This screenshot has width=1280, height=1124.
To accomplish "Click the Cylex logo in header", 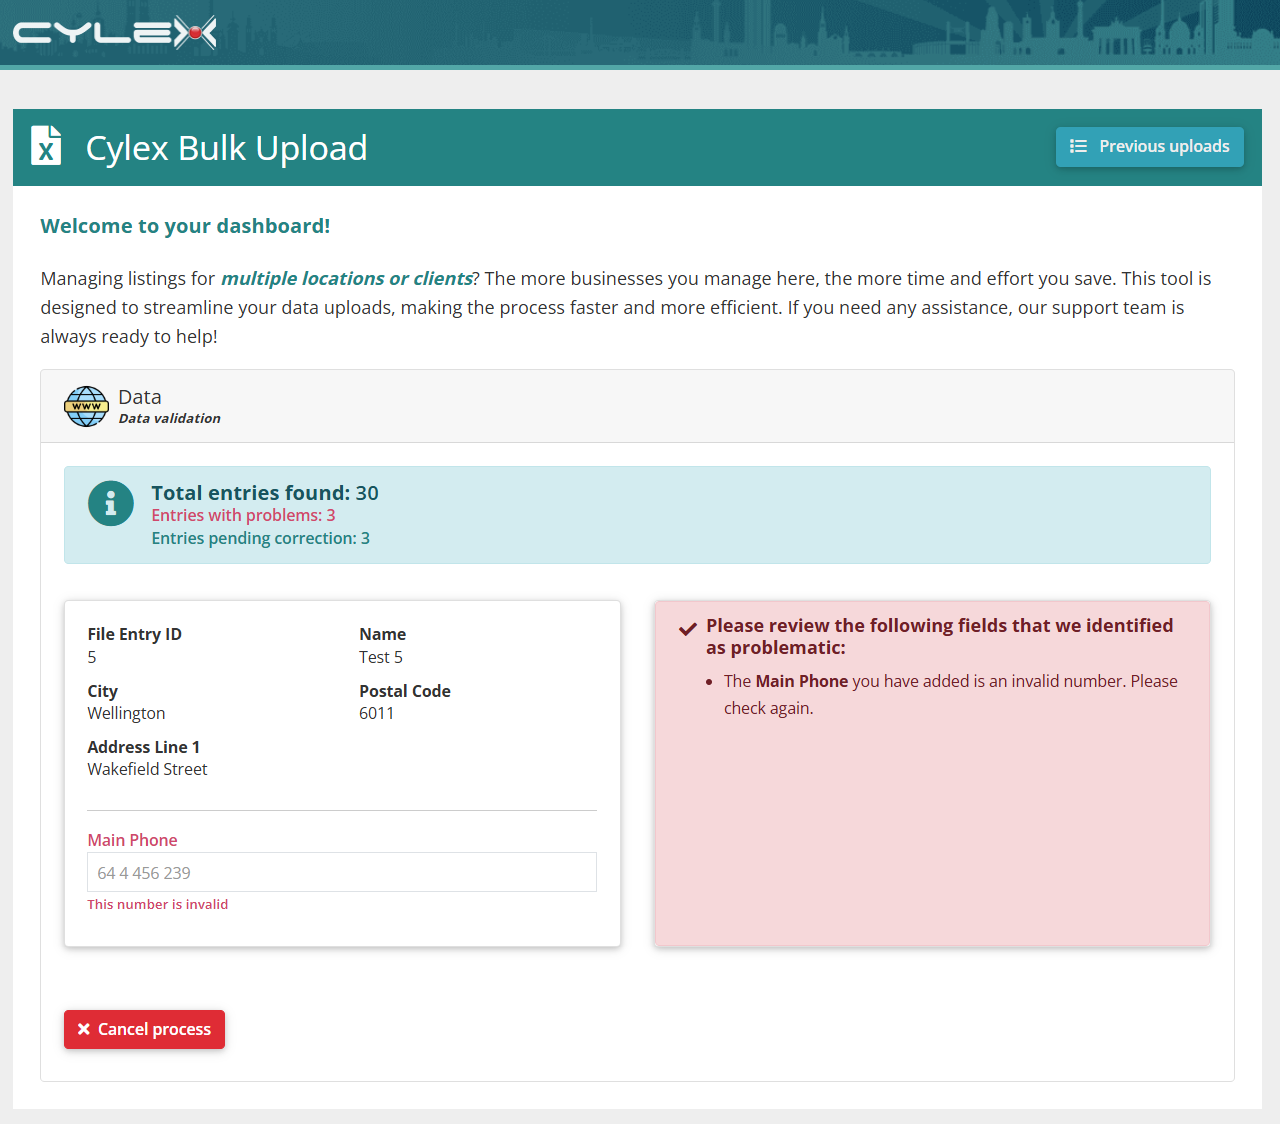I will point(114,33).
